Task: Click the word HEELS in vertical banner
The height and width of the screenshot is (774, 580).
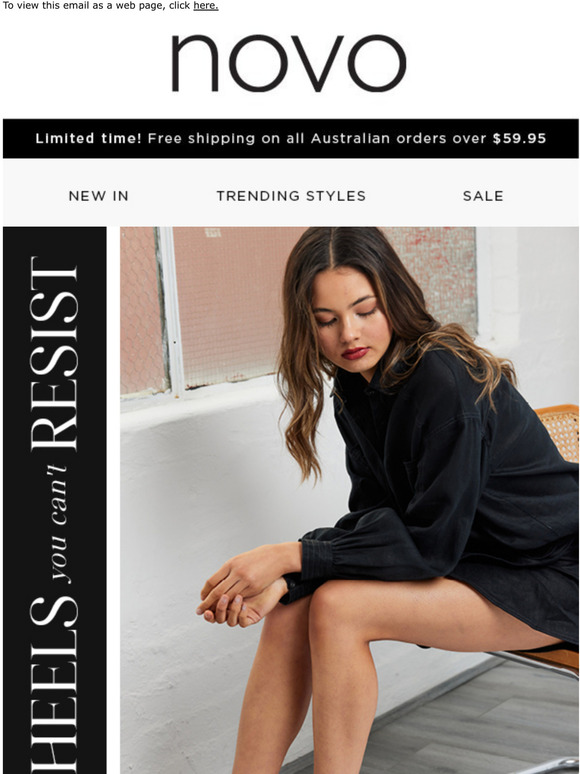Action: click(54, 685)
